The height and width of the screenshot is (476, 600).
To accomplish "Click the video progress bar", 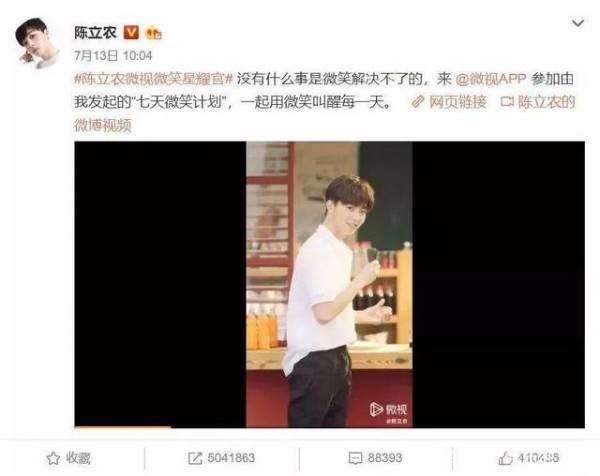I will [x=329, y=427].
